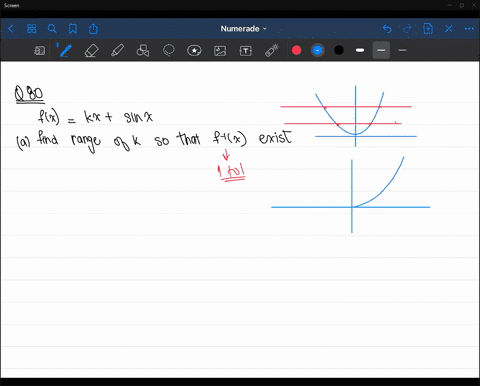Select the Laser pointer tool

coord(272,51)
